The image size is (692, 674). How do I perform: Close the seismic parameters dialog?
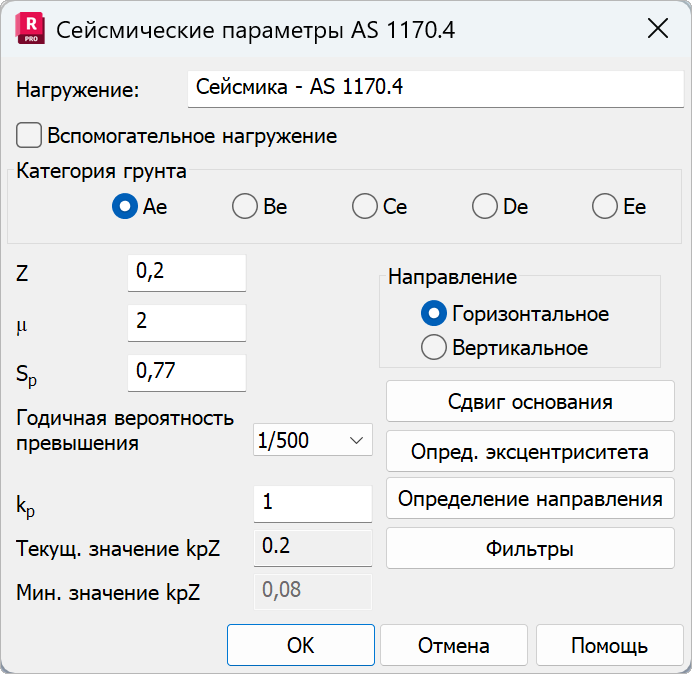[x=658, y=29]
